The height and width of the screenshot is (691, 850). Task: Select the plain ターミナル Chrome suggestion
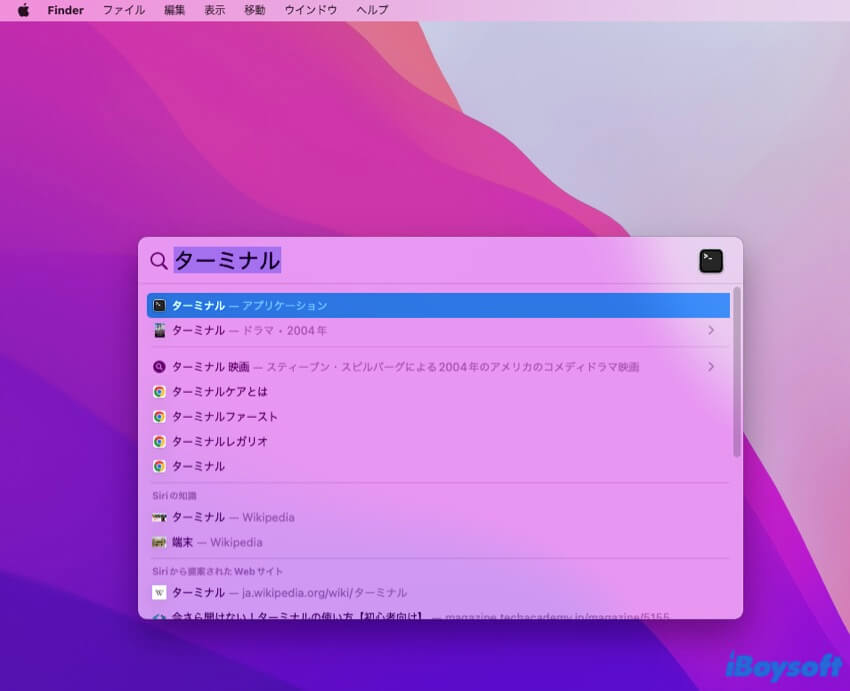tap(438, 467)
